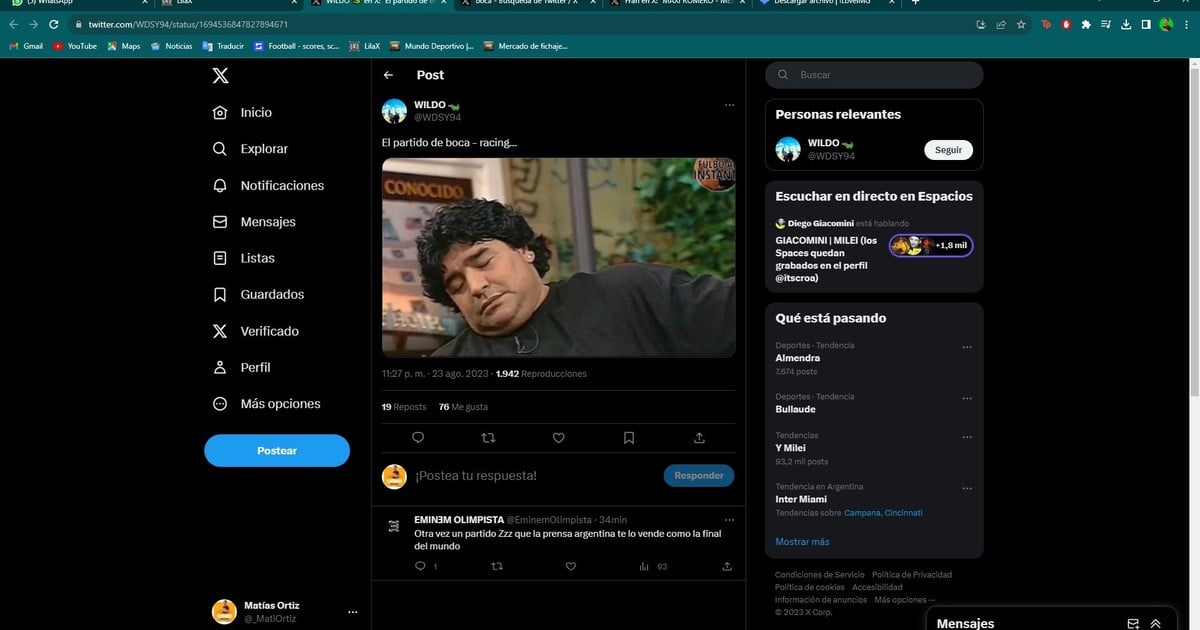Go back using the Post header arrow

pyautogui.click(x=388, y=75)
